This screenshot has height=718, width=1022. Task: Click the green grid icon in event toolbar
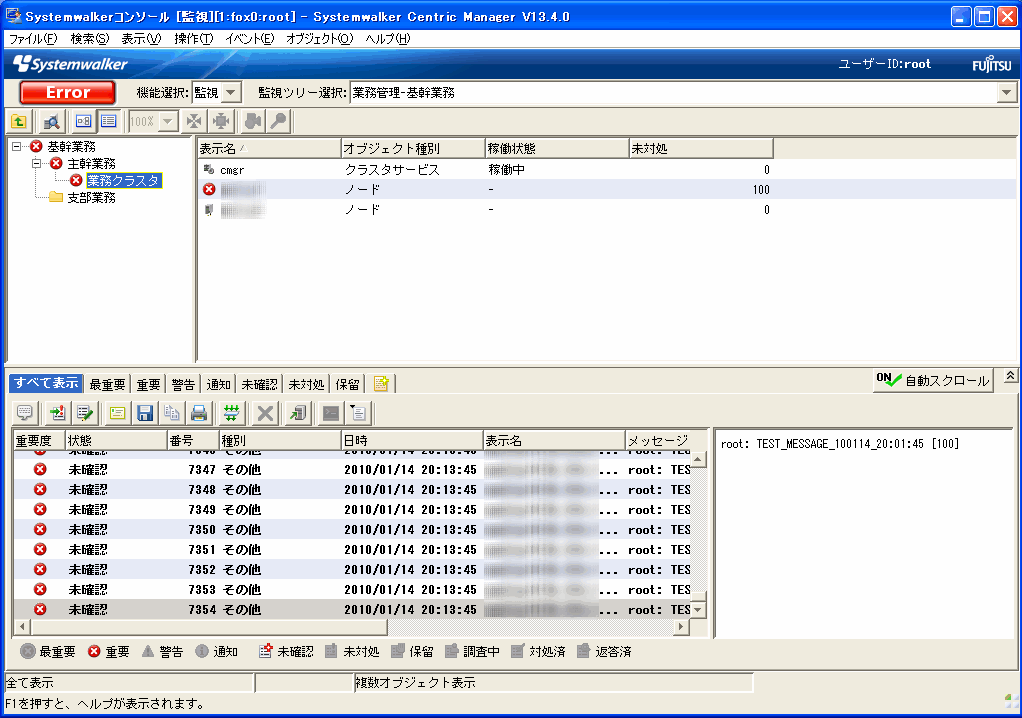231,412
